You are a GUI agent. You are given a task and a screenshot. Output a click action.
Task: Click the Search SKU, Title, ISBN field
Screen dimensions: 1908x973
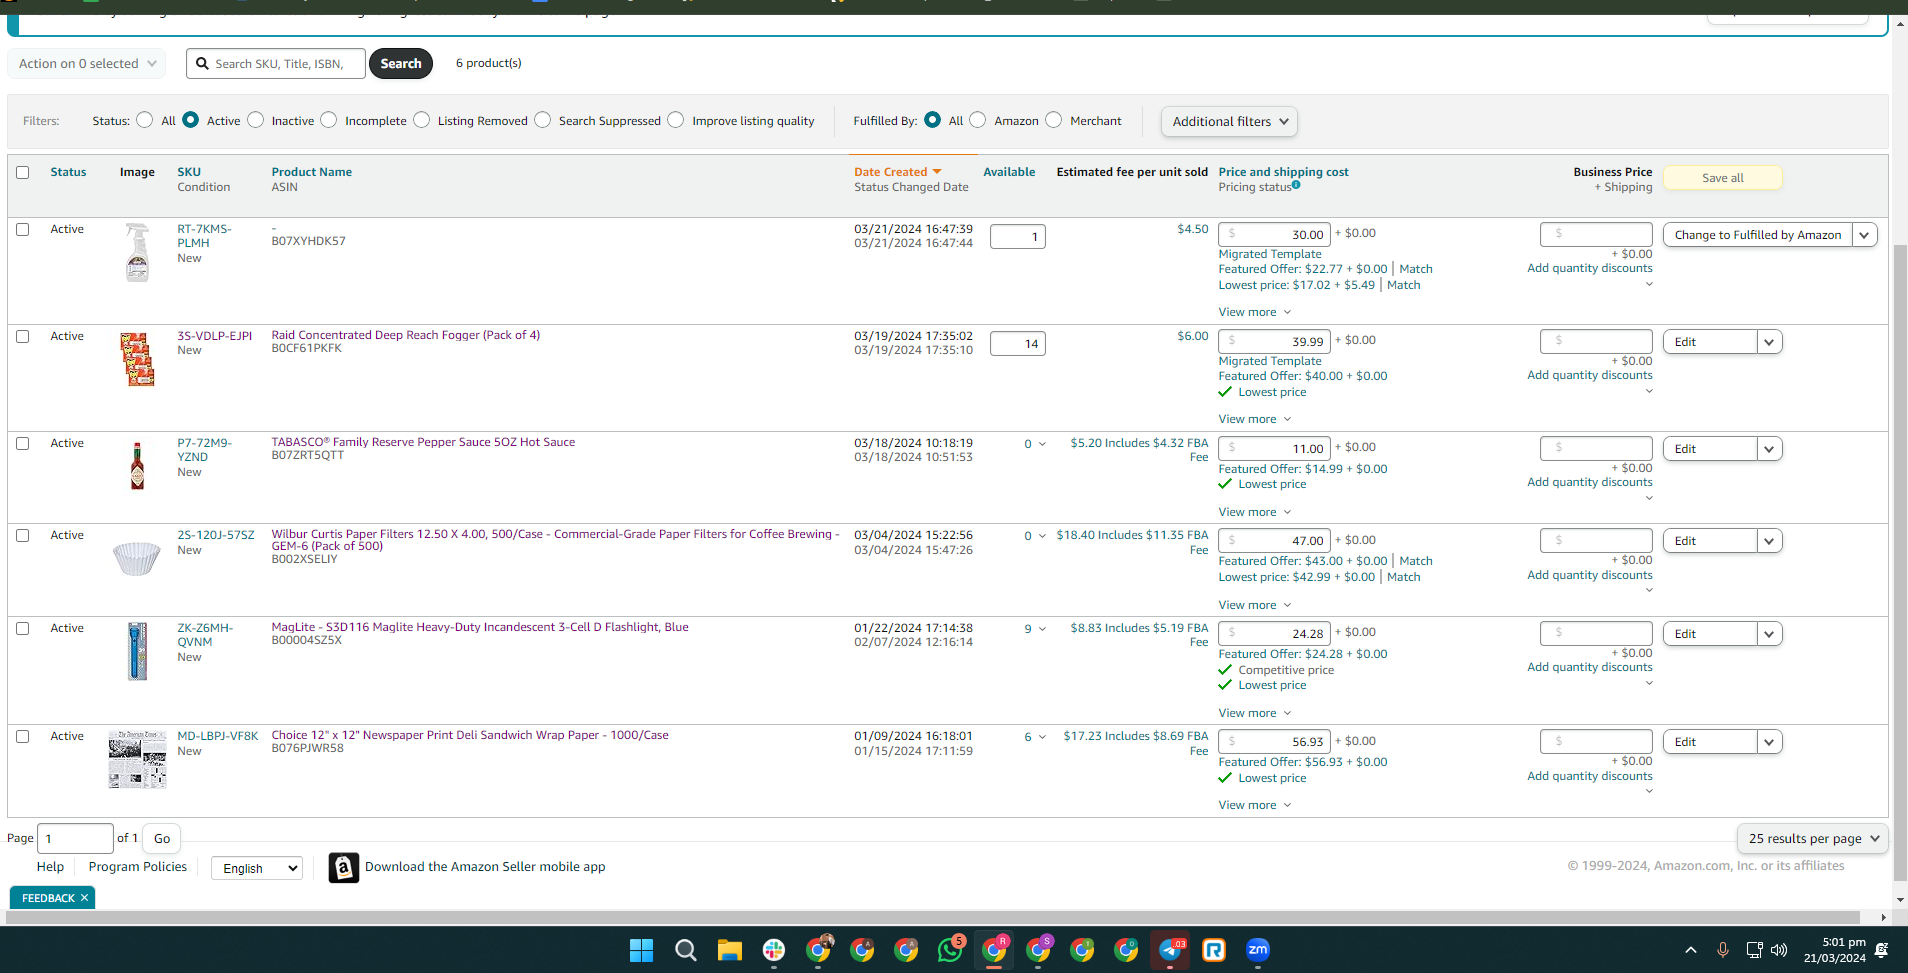(276, 64)
